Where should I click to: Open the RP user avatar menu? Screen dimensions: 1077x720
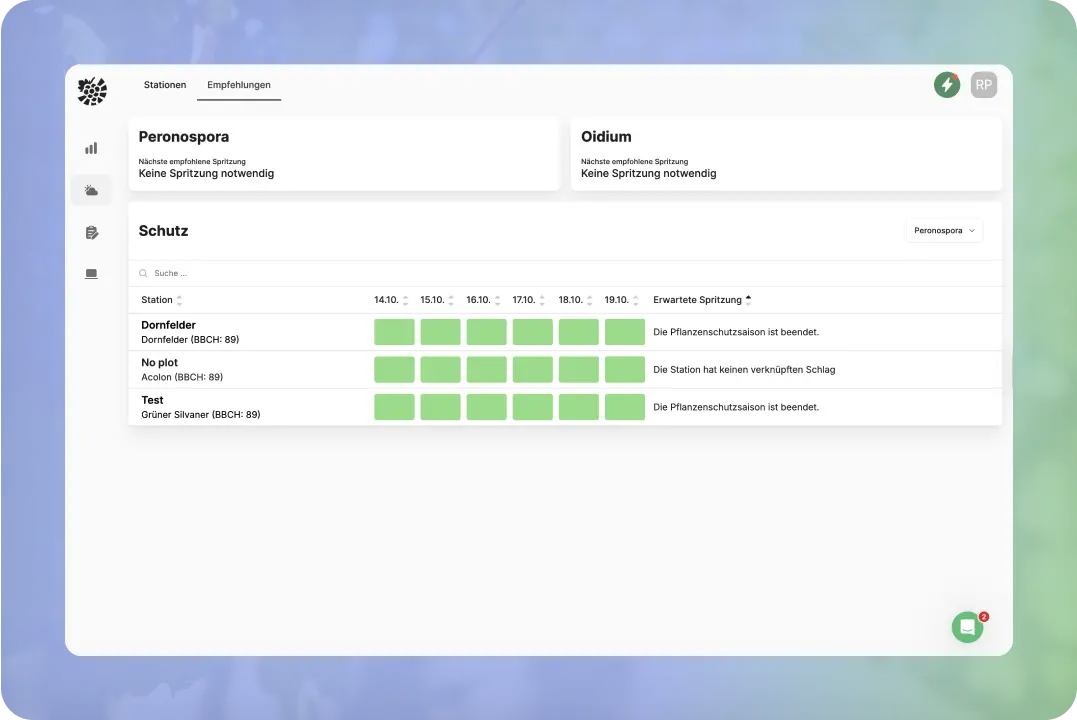point(983,85)
